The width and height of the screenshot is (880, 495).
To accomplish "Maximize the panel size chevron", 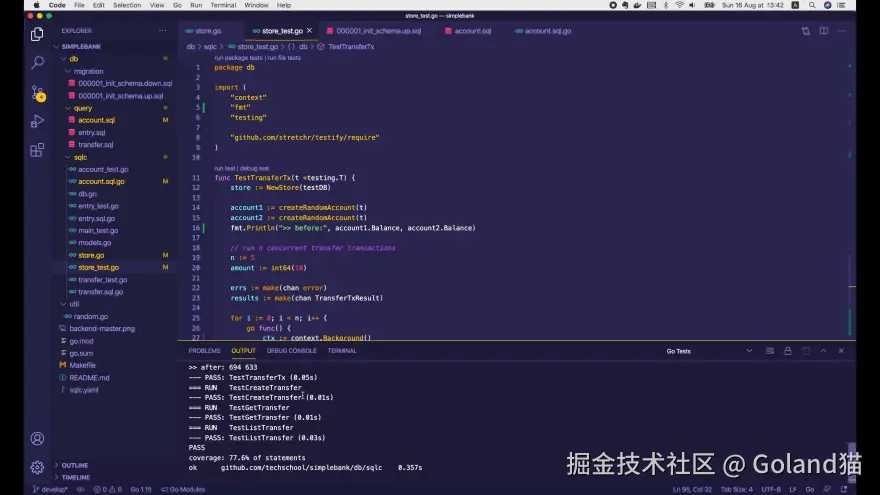I will pos(823,351).
